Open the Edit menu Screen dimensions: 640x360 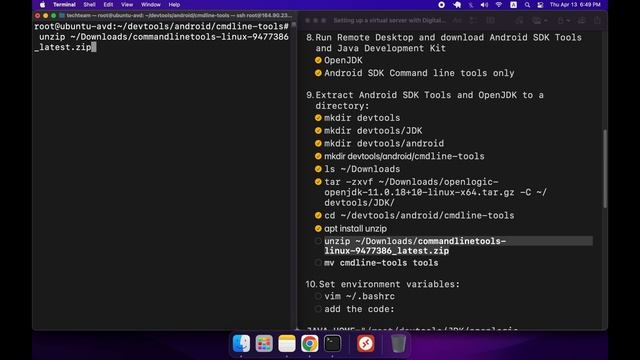pos(108,5)
